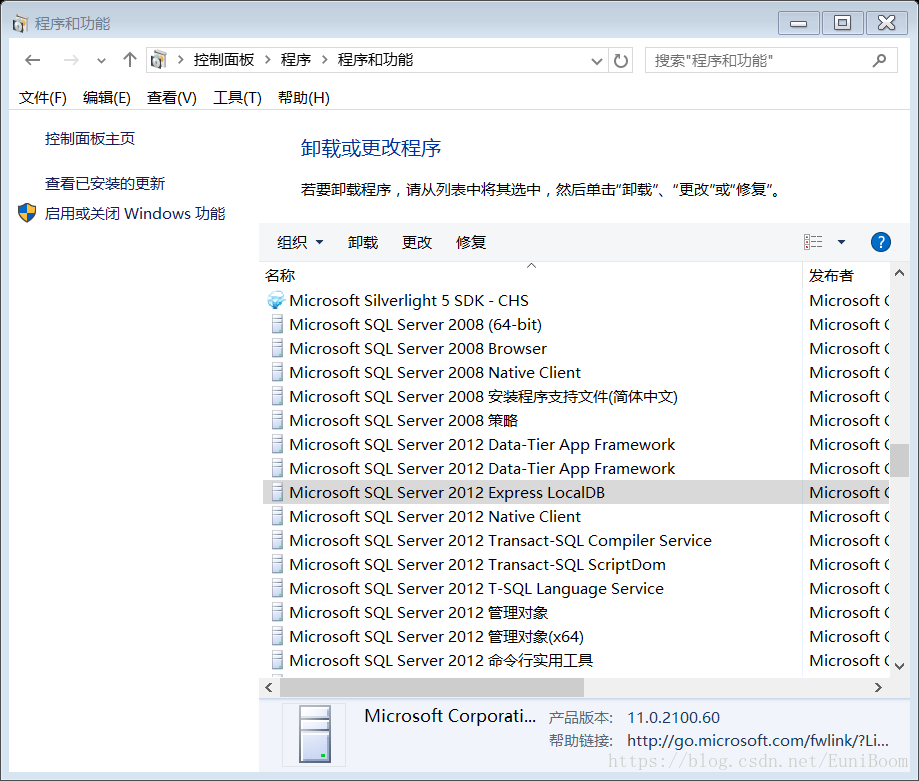Click the vertical scrollbar thumb

point(899,461)
